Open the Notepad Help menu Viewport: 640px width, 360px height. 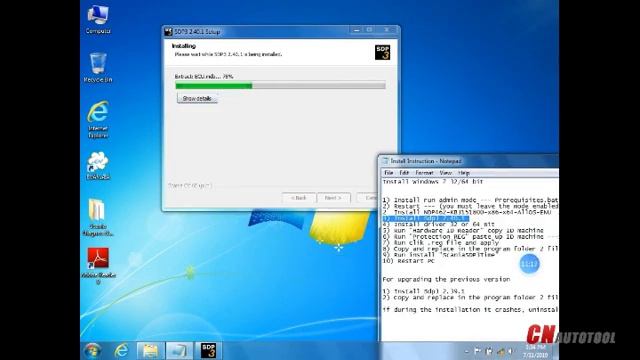point(464,173)
